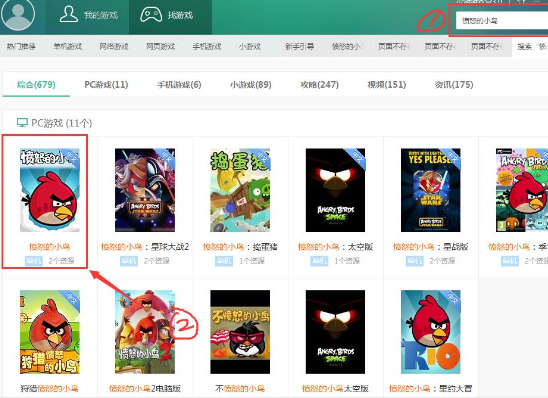Focus the search box containing 愤怒的小鸟

(x=502, y=21)
